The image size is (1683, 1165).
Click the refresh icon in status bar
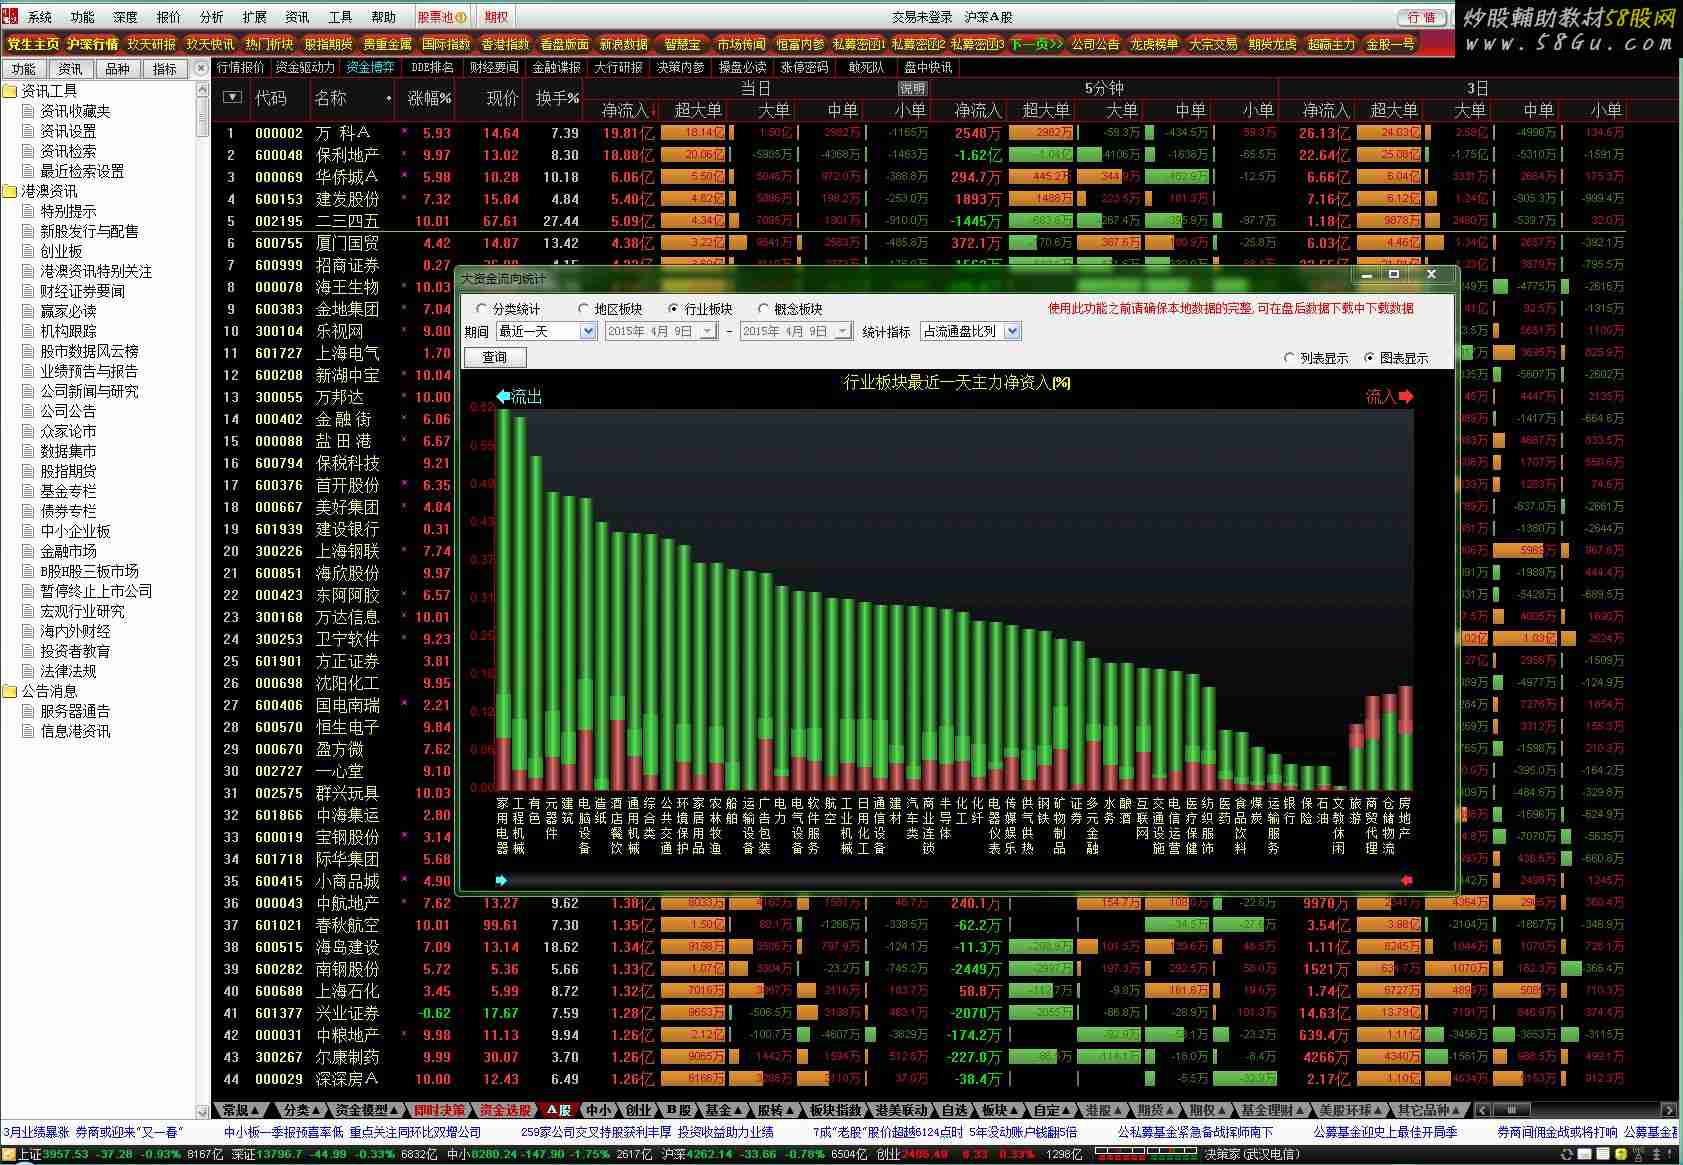pyautogui.click(x=1567, y=1154)
